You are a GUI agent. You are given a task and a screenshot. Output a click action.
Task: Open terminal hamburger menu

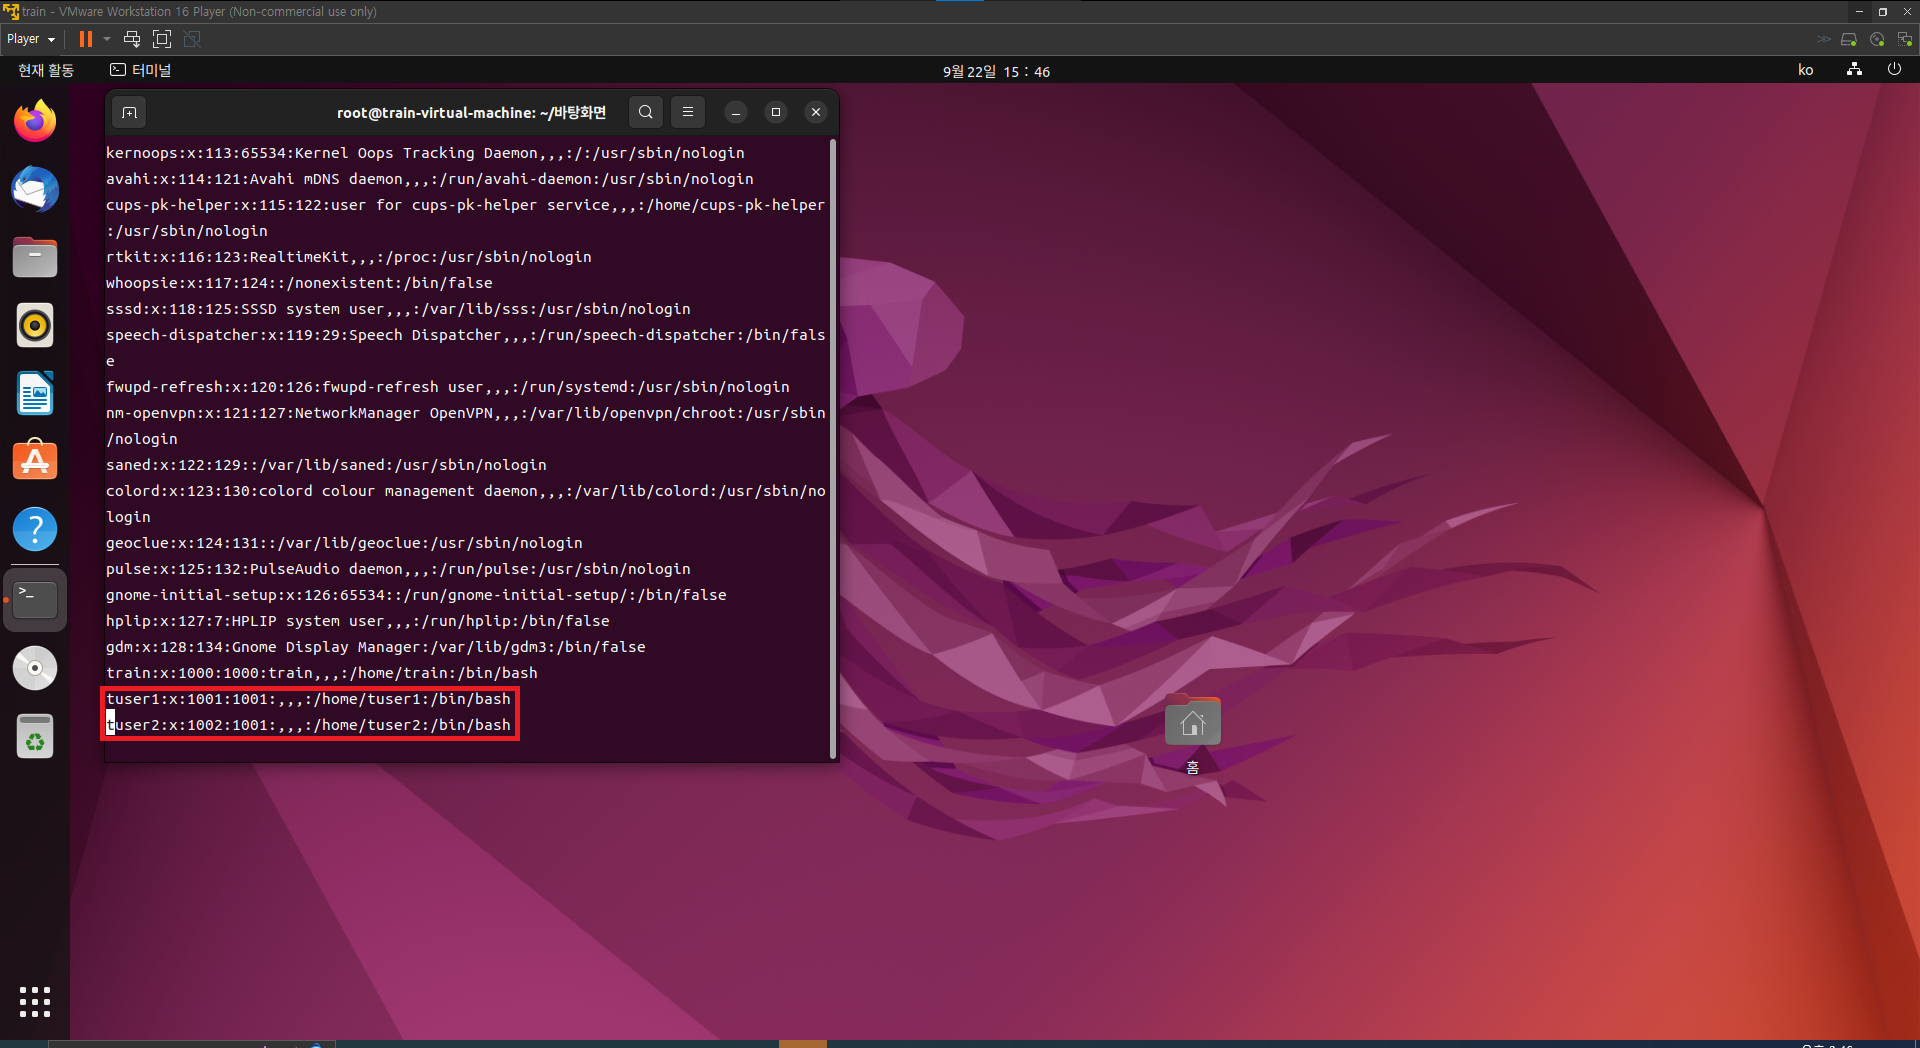(688, 112)
